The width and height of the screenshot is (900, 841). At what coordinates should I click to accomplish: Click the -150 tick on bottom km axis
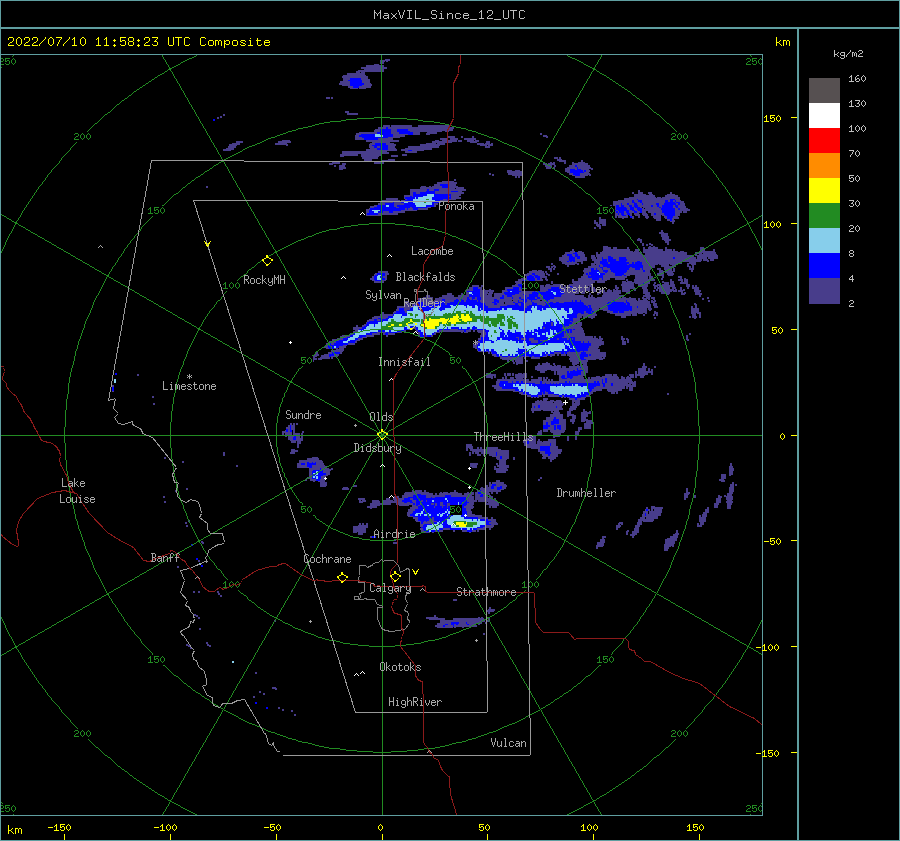tap(59, 827)
